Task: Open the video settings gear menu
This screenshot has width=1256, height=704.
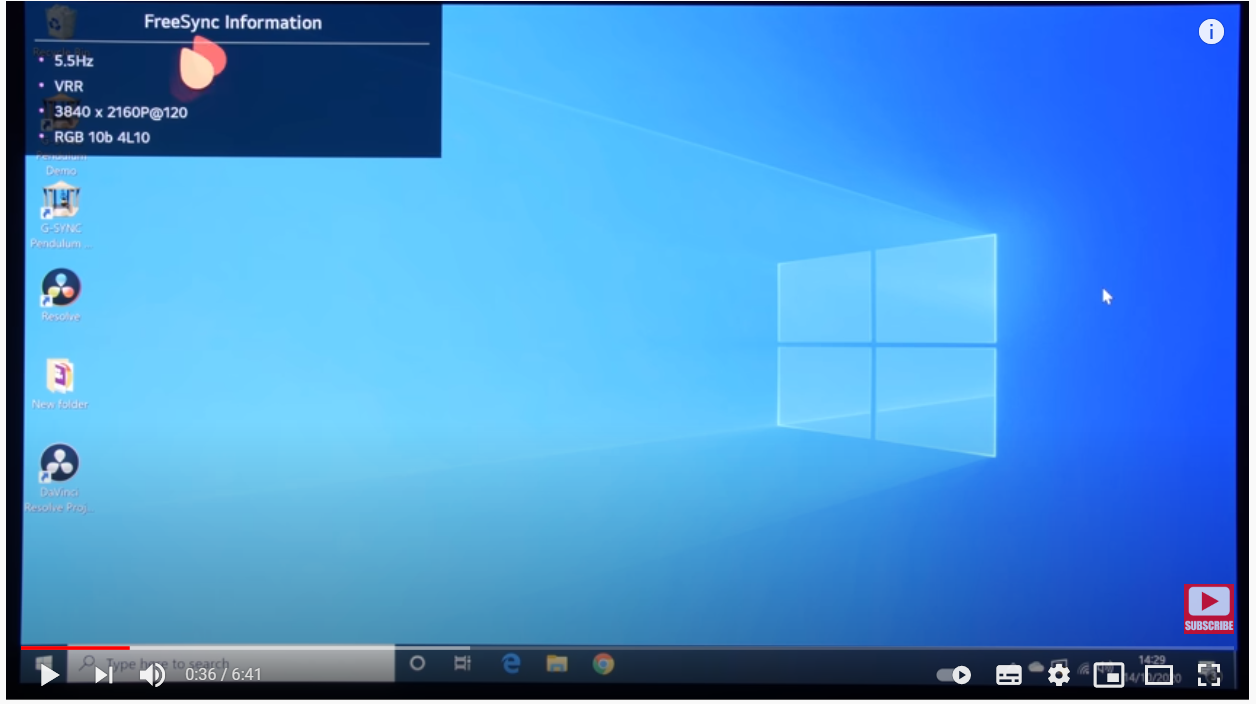Action: (x=1058, y=675)
